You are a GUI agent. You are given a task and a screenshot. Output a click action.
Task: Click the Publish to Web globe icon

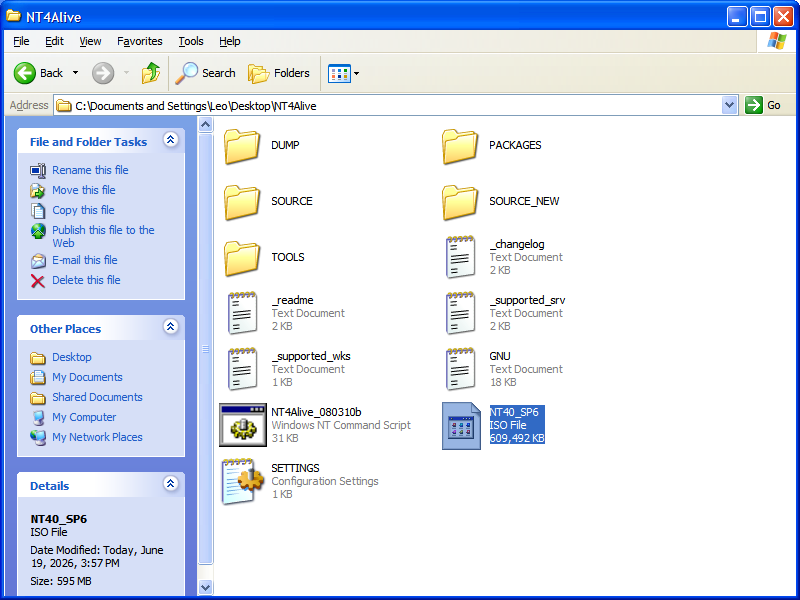coord(38,231)
